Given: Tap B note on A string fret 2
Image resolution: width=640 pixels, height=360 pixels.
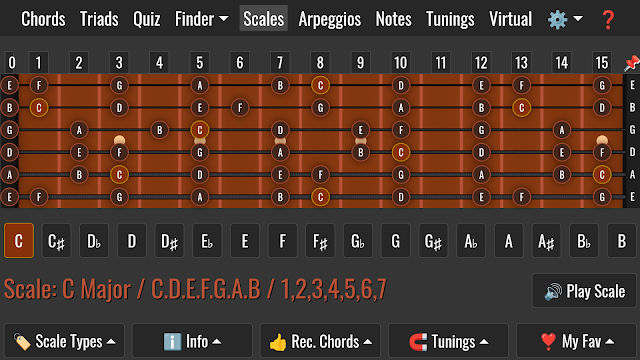Looking at the screenshot, I should (79, 175).
